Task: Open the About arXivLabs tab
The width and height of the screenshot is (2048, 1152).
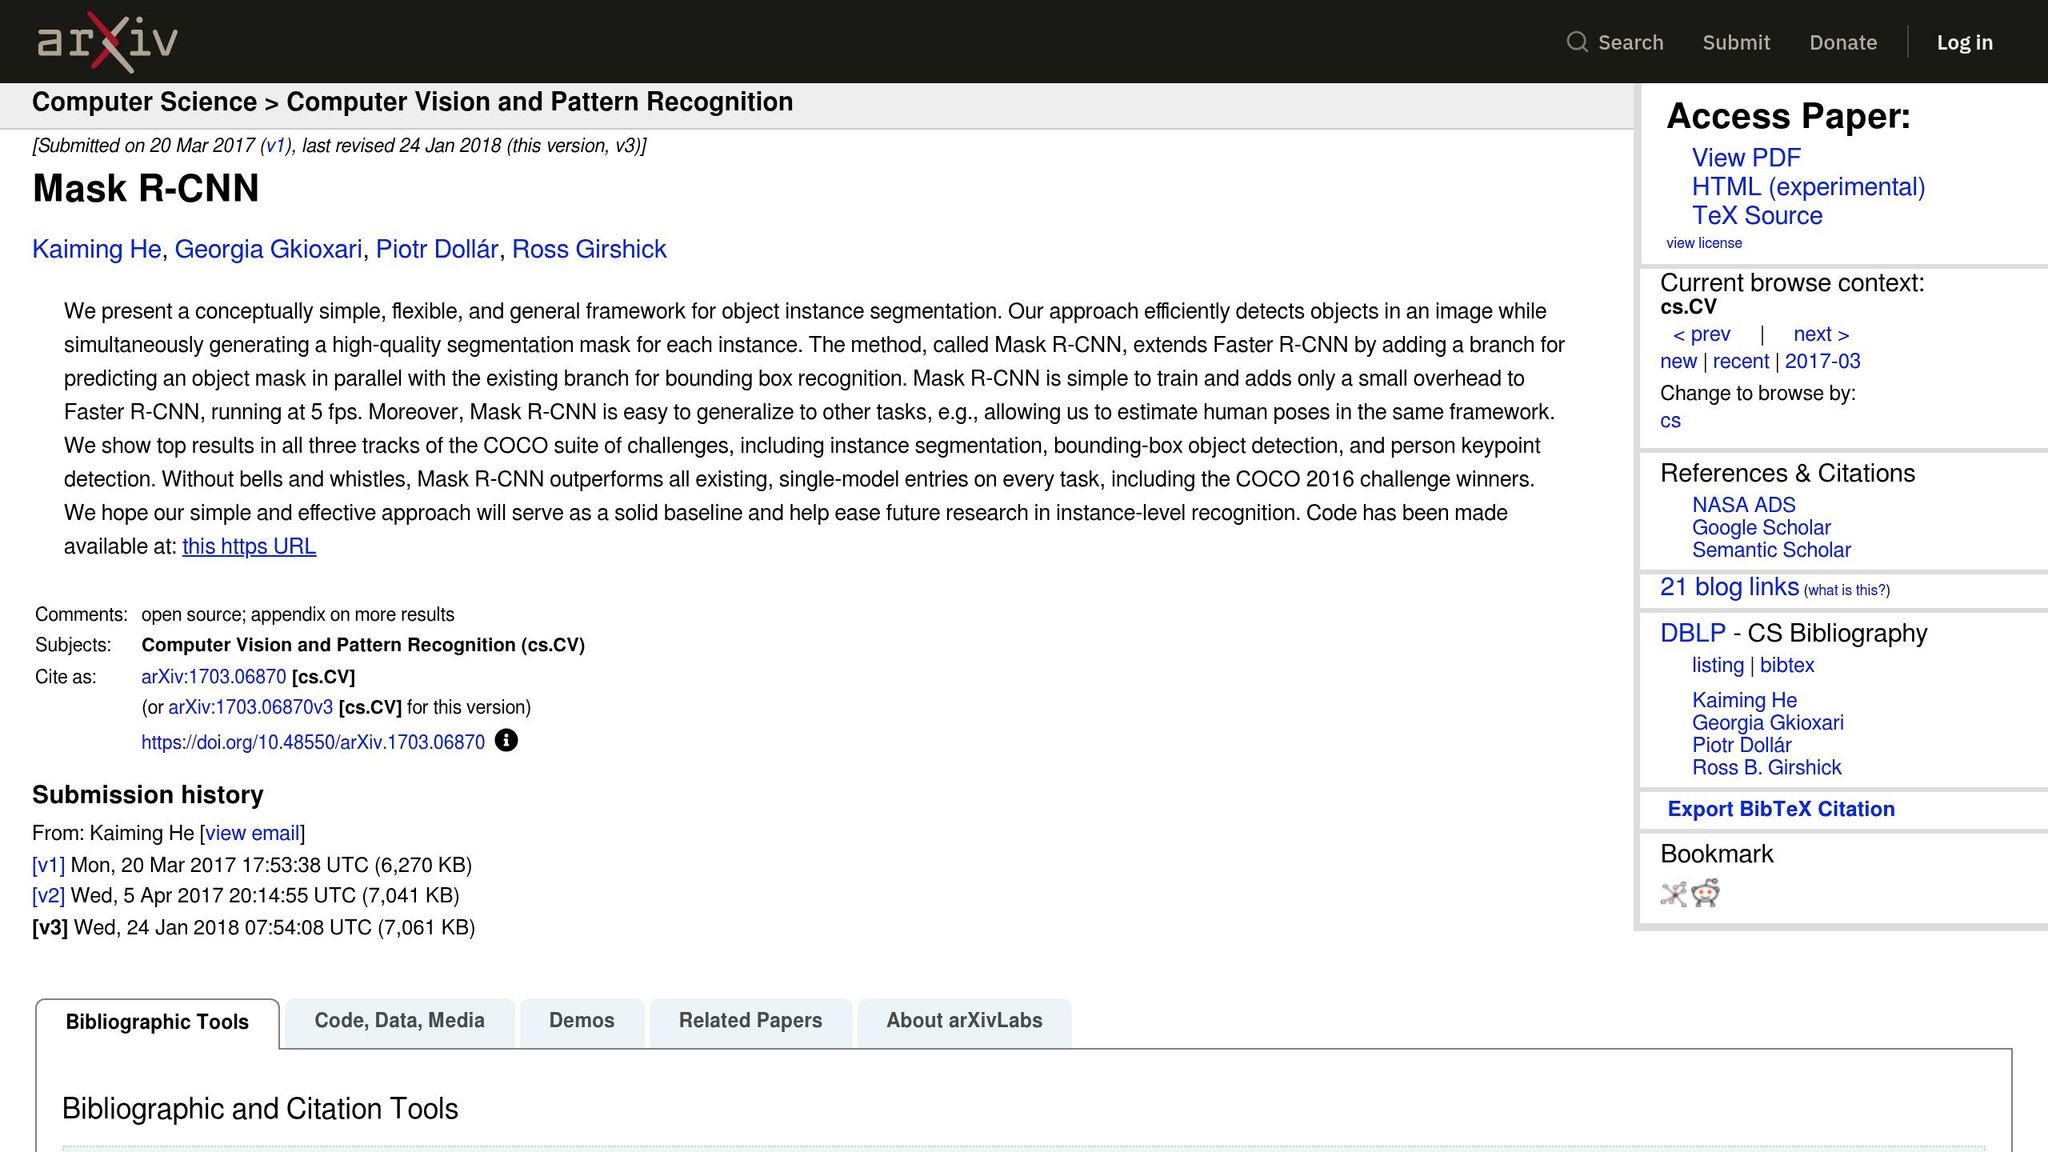Action: [964, 1021]
